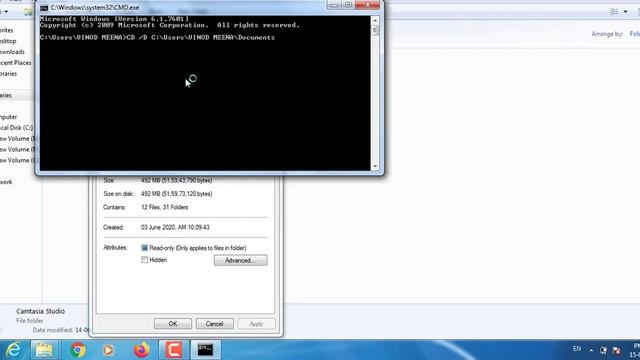This screenshot has width=640, height=360.
Task: Click the tray icon left of the flag
Action: coord(604,350)
